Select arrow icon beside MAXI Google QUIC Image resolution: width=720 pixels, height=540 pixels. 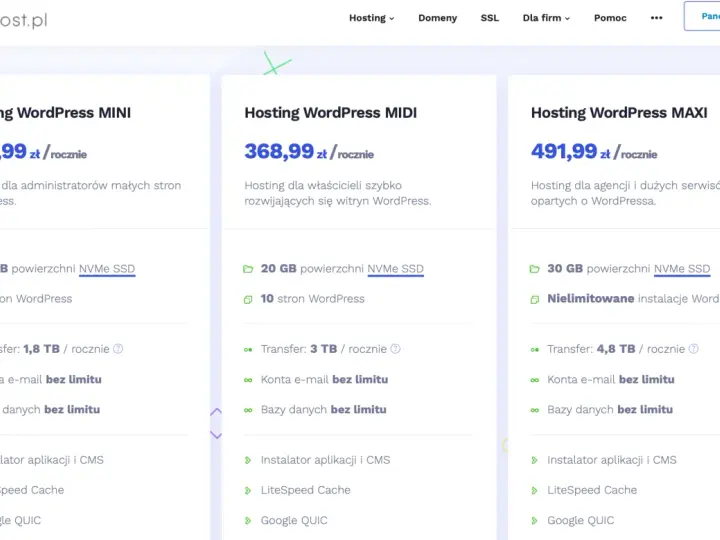coord(534,521)
